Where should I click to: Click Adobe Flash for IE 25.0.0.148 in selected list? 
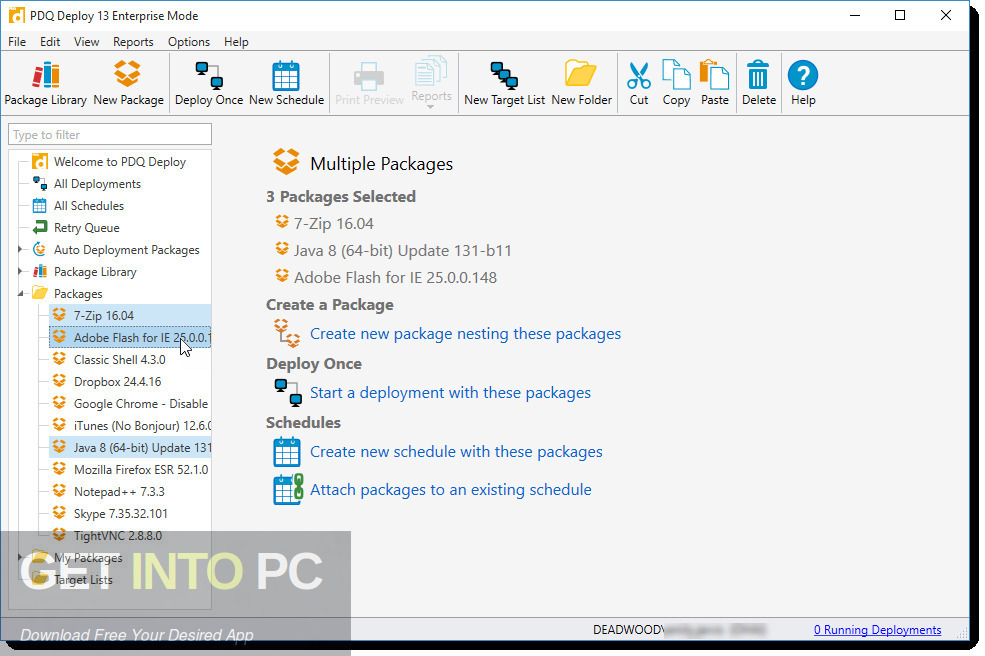coord(395,278)
